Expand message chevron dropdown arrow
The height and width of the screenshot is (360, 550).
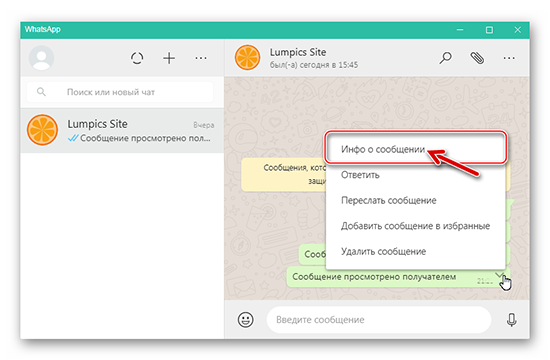coord(500,274)
